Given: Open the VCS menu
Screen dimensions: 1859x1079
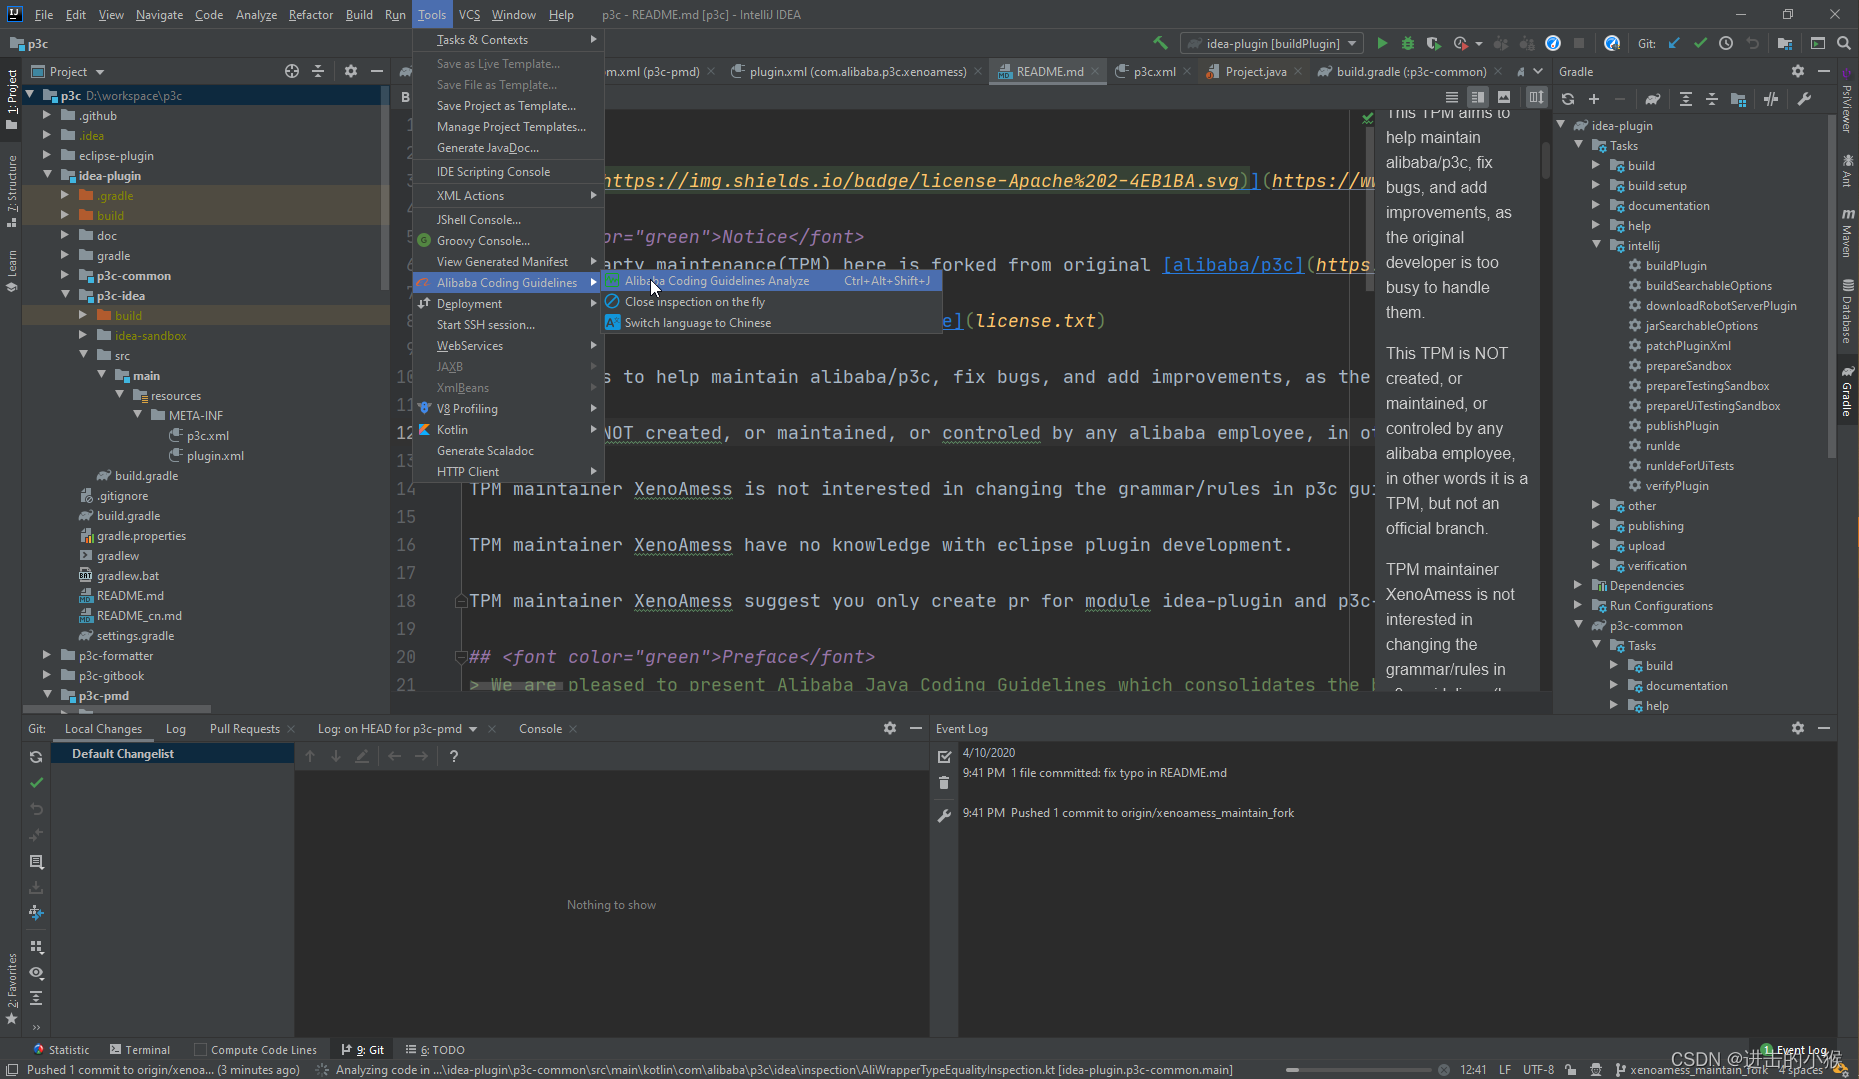Looking at the screenshot, I should click(x=469, y=14).
